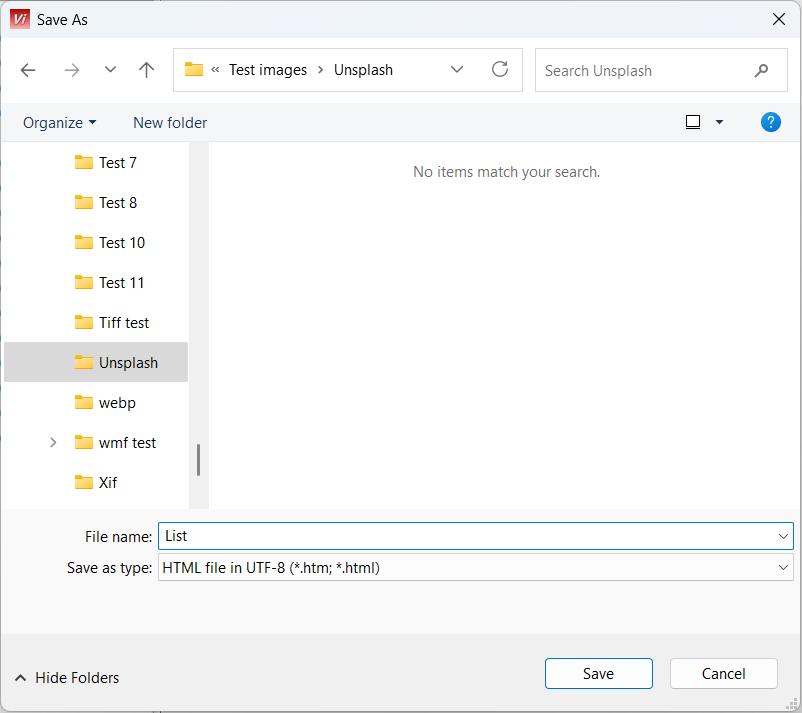This screenshot has height=713, width=802.
Task: Open the Organize menu
Action: (60, 122)
